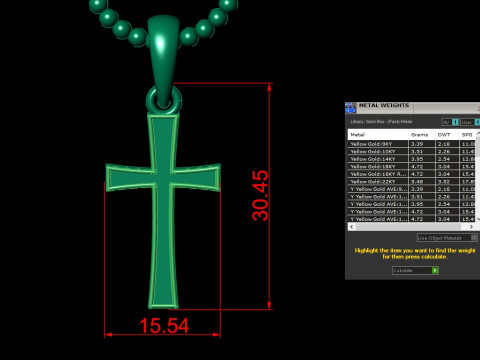480x360 pixels.
Task: Click the Use Object Materials label
Action: (439, 238)
